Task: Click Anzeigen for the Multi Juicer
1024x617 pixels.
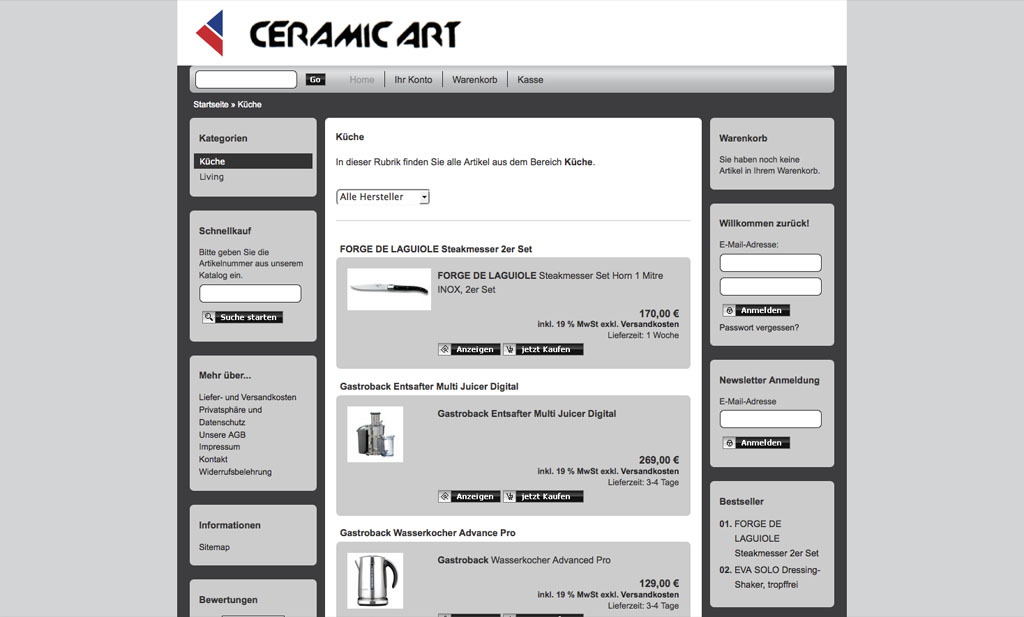Action: pyautogui.click(x=469, y=496)
